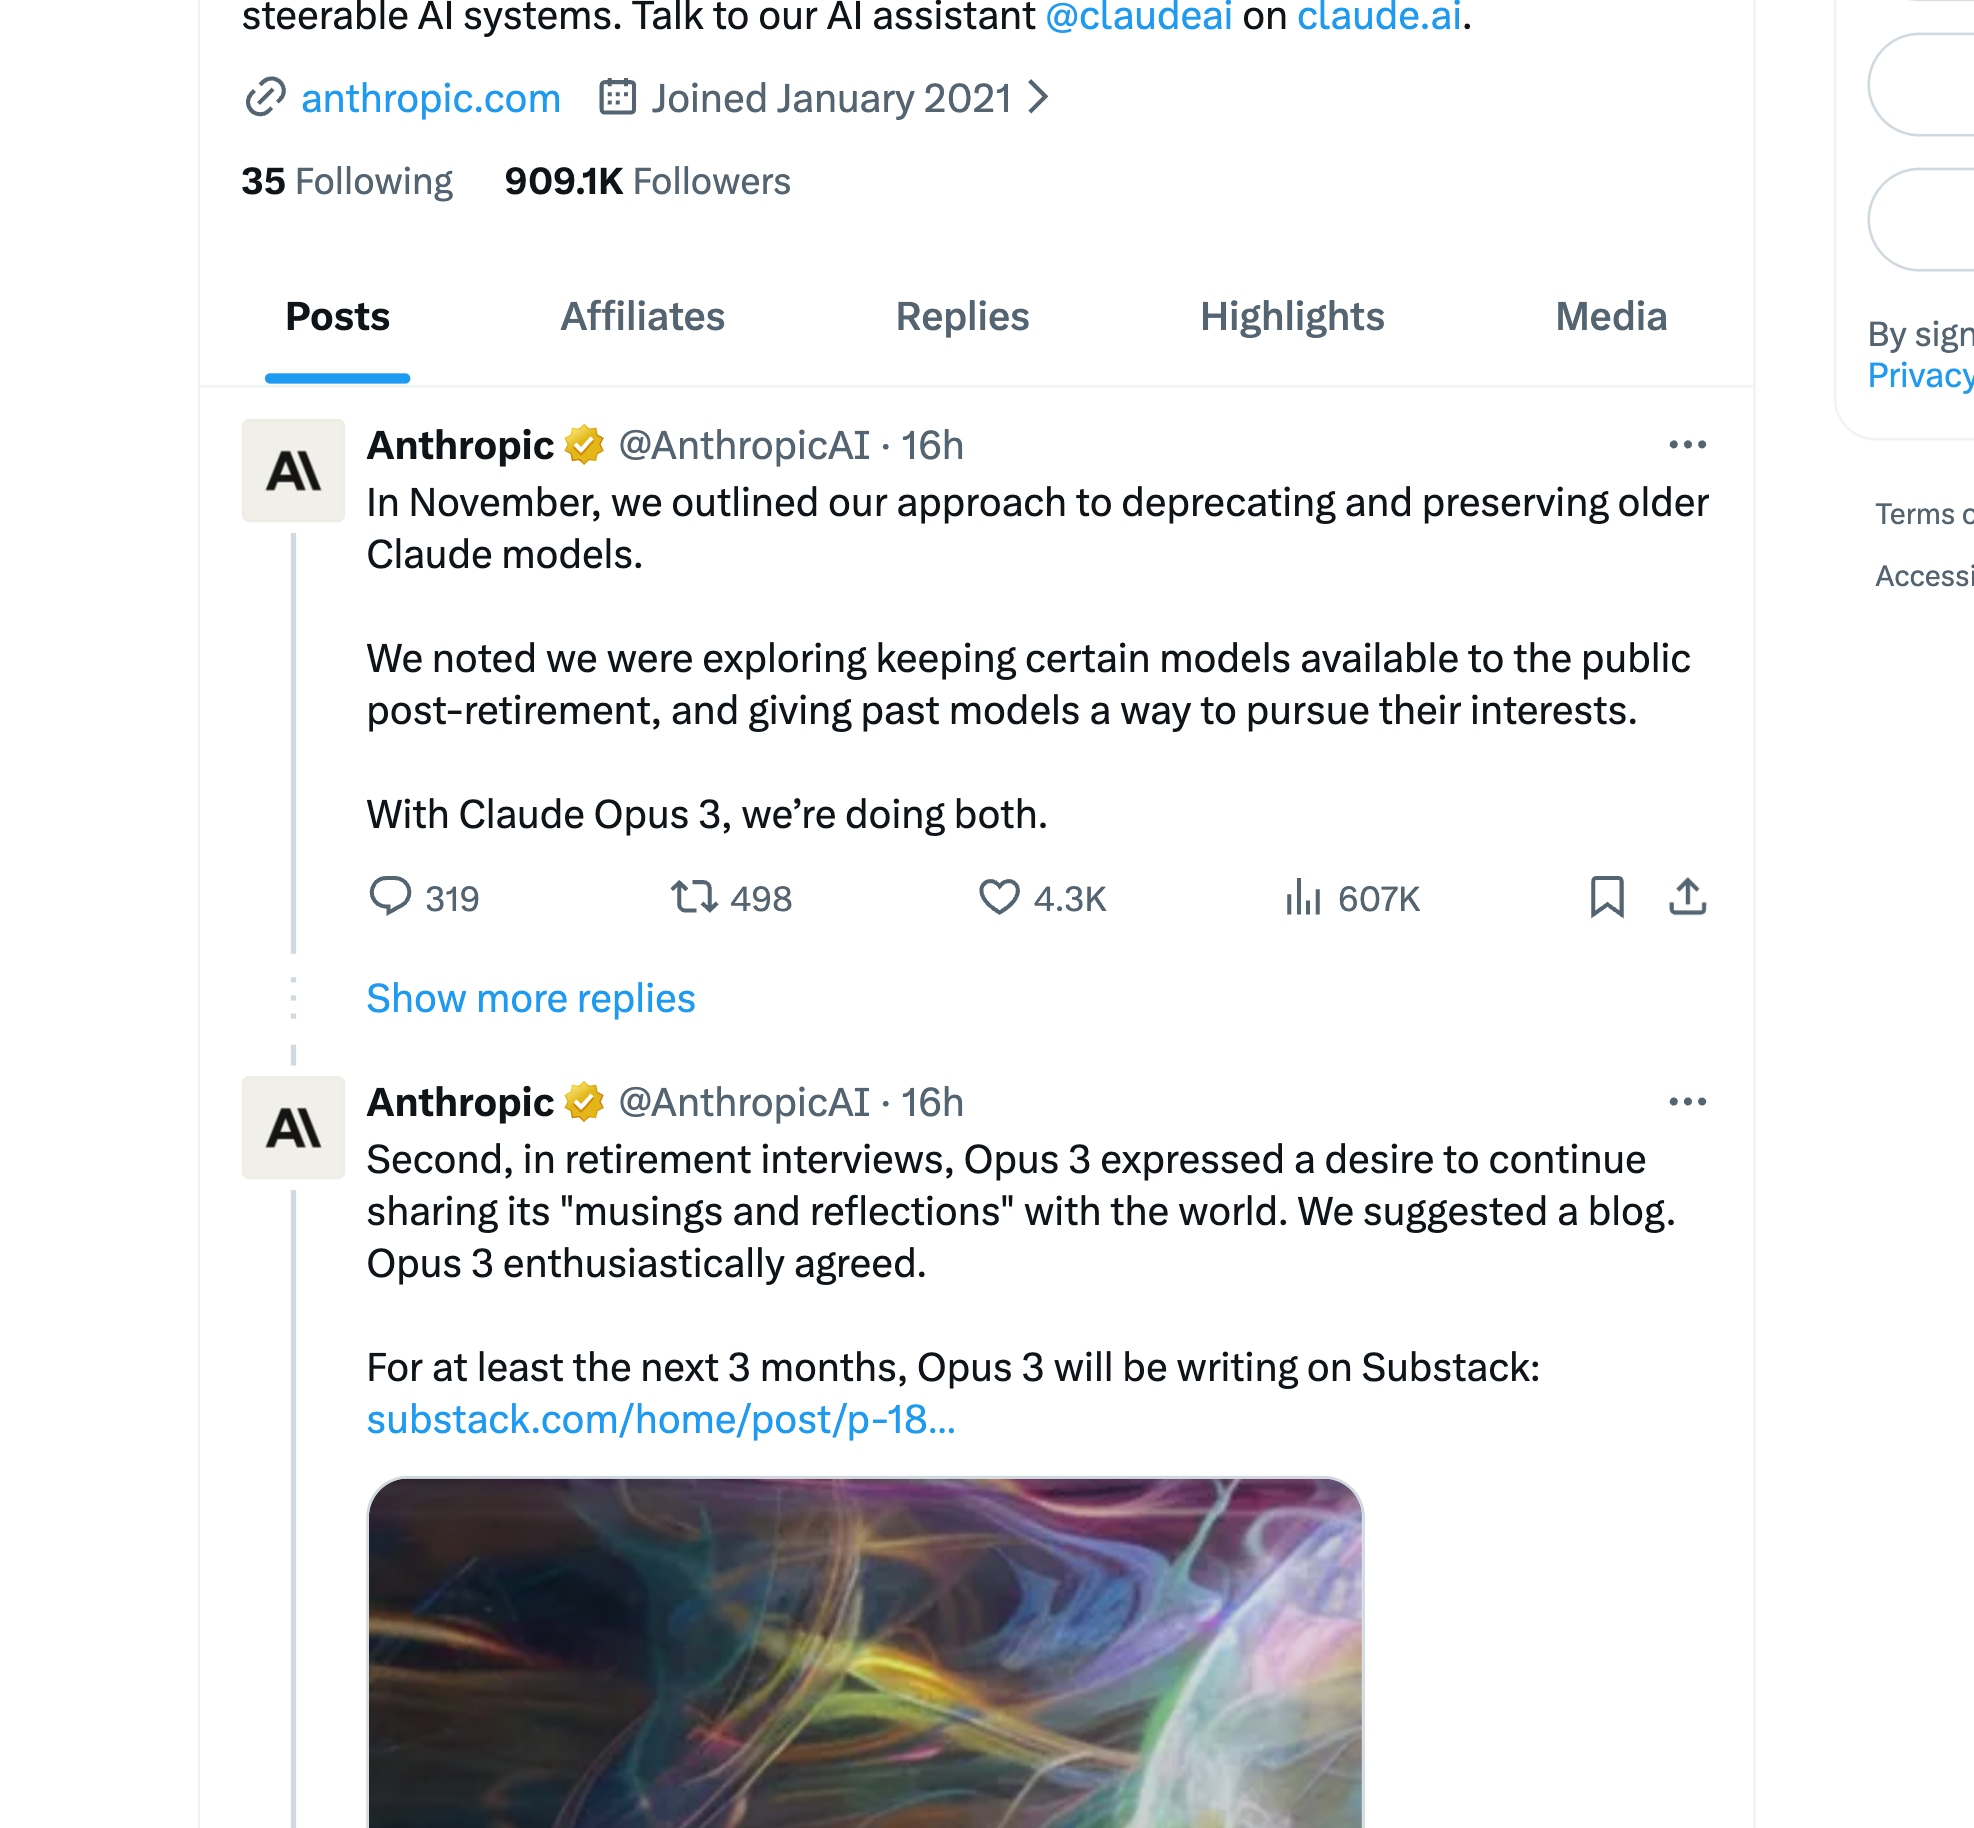Click Show more replies link
The height and width of the screenshot is (1828, 1974).
pos(531,999)
